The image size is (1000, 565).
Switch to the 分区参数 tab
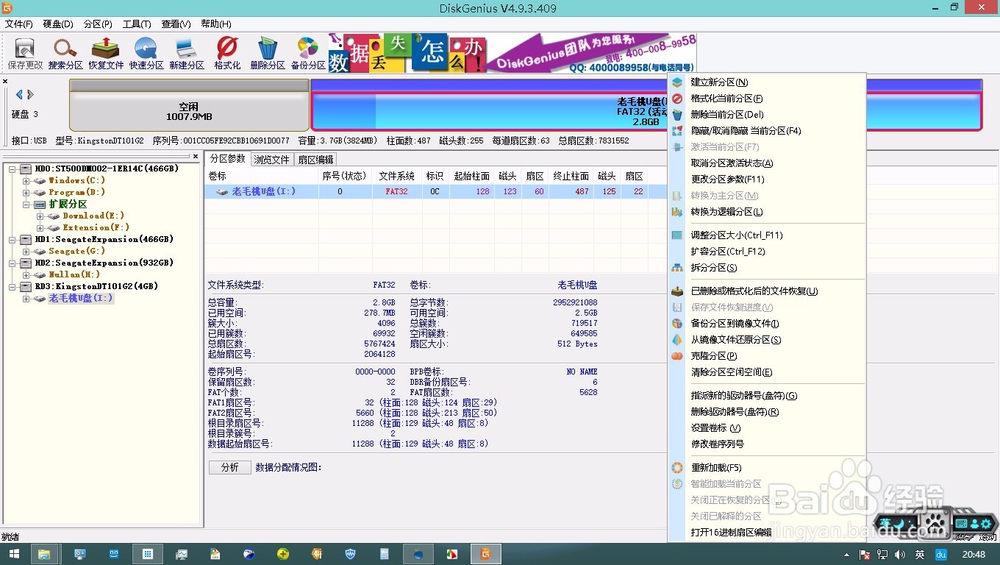click(x=228, y=159)
